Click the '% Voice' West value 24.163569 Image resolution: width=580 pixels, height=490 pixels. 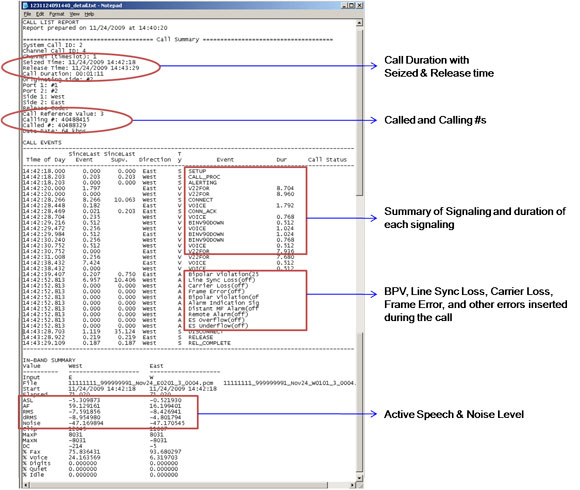point(84,457)
